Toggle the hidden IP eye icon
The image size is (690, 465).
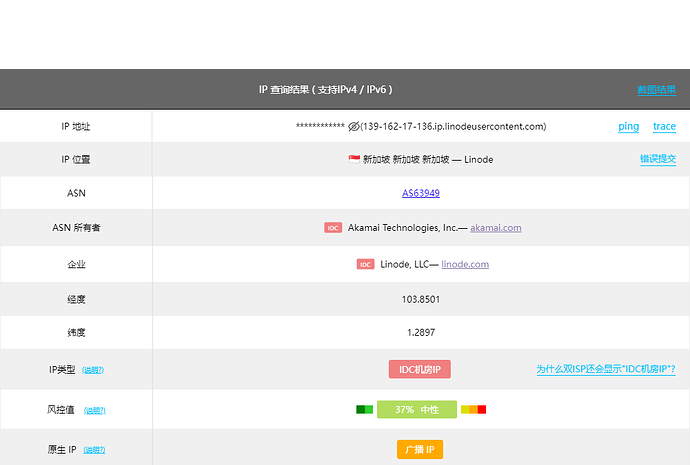point(353,127)
